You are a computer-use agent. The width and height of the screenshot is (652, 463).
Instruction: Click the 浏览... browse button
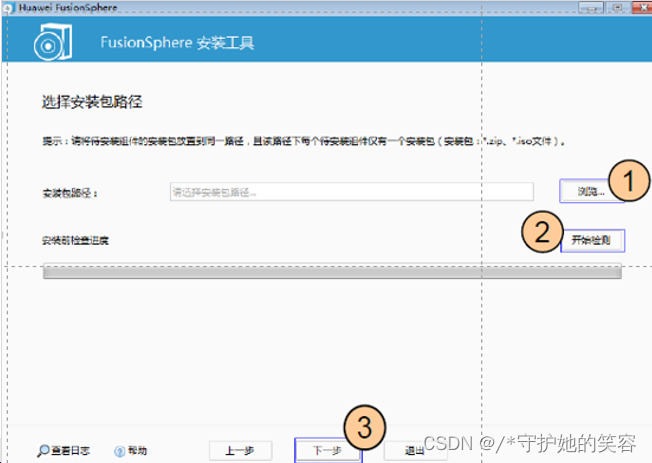[x=590, y=191]
